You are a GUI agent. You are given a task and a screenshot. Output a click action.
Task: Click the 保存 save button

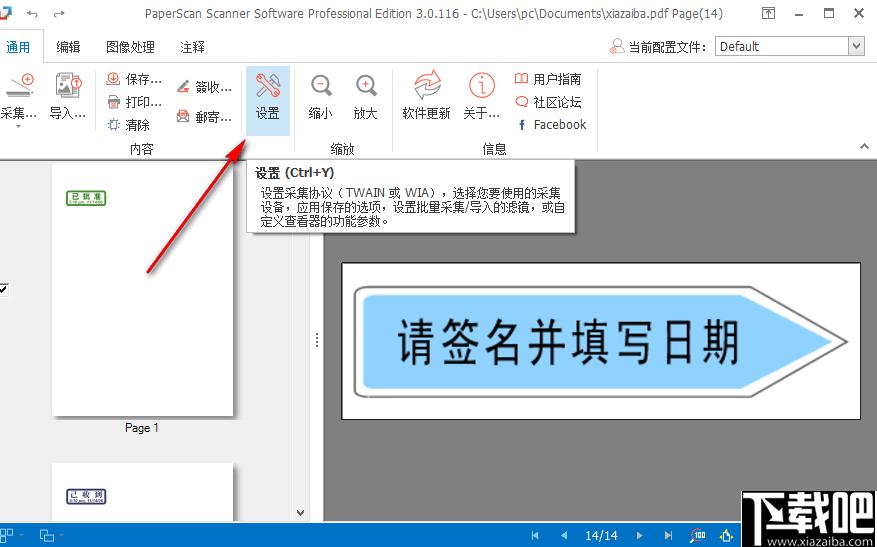(134, 79)
